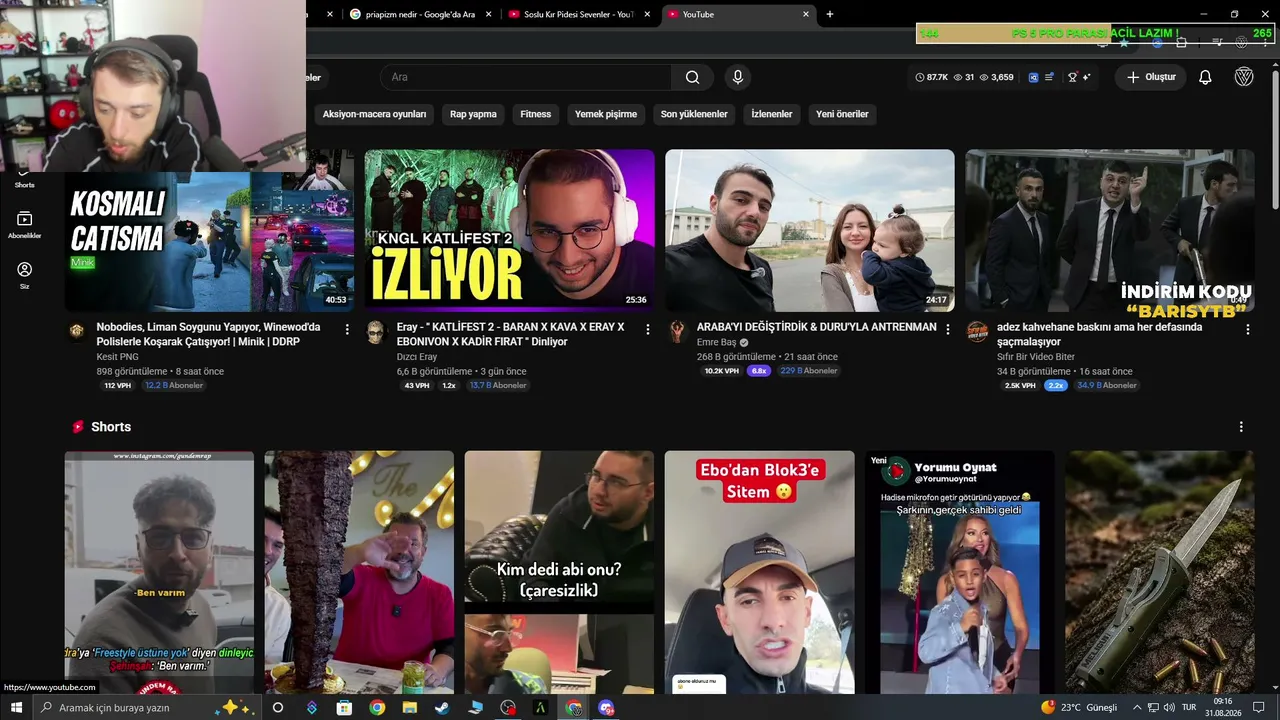Play the KNGL KATLİFEST 2 İZLİYOR thumbnail
This screenshot has height=720, width=1280.
[x=509, y=231]
